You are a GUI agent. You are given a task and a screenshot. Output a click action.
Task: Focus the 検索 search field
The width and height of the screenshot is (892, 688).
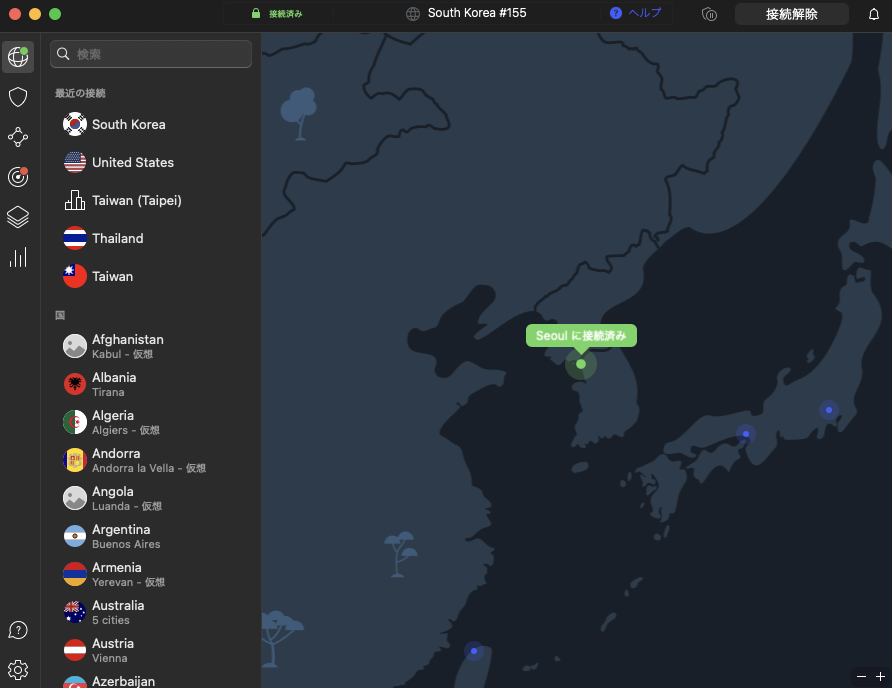click(151, 54)
